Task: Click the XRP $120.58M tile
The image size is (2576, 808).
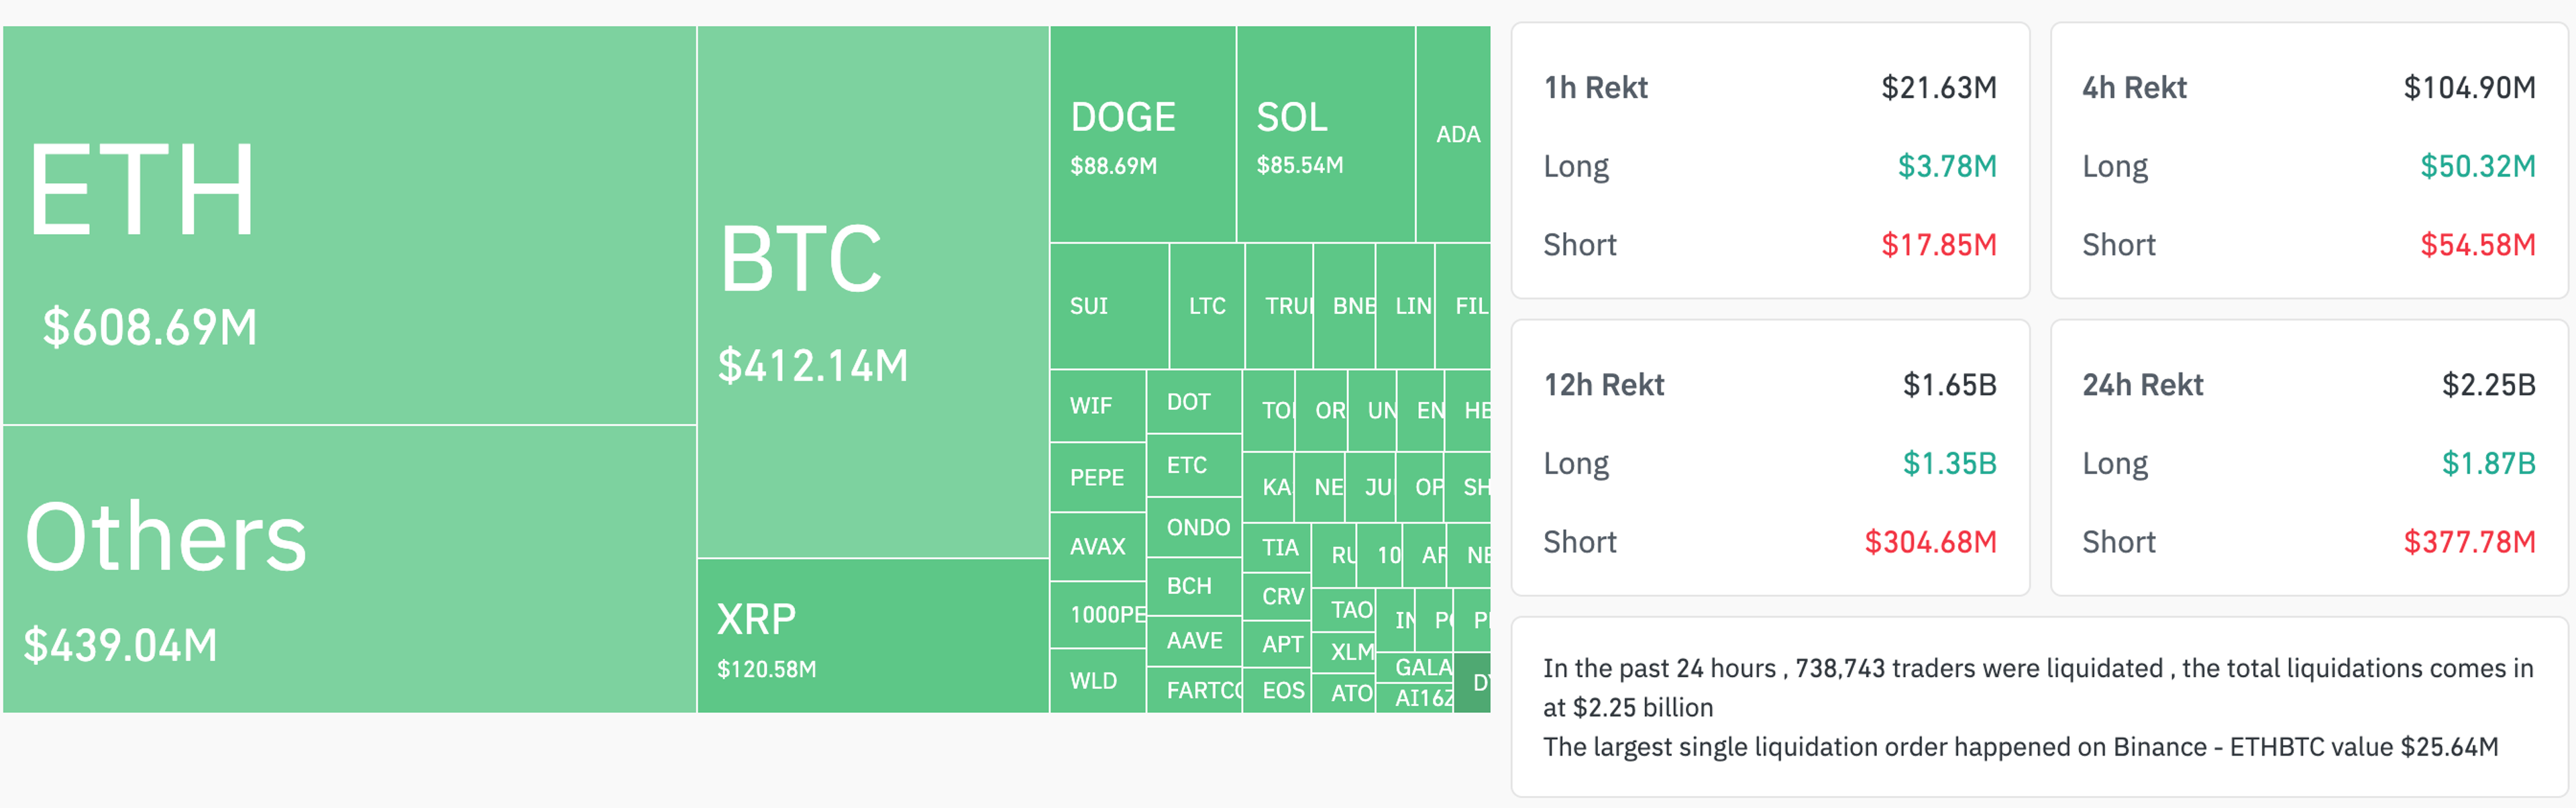Action: tap(873, 636)
